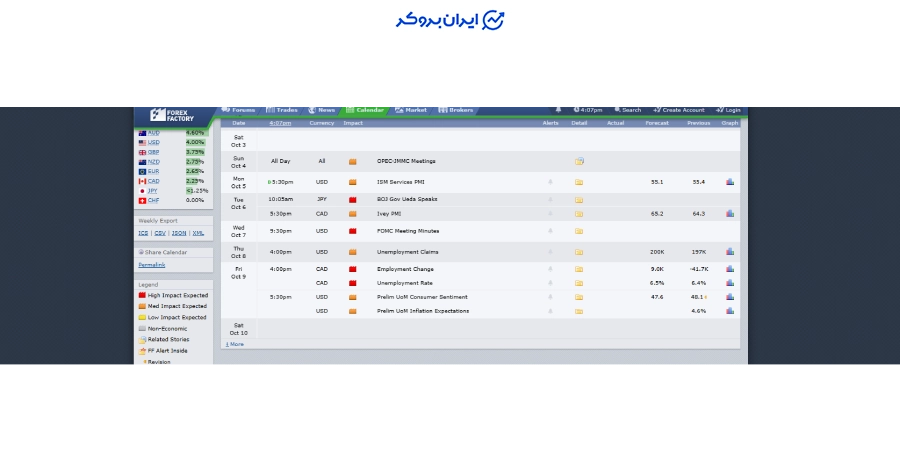Image resolution: width=900 pixels, height=471 pixels.
Task: Open JPY currency link in sidebar
Action: pyautogui.click(x=152, y=191)
